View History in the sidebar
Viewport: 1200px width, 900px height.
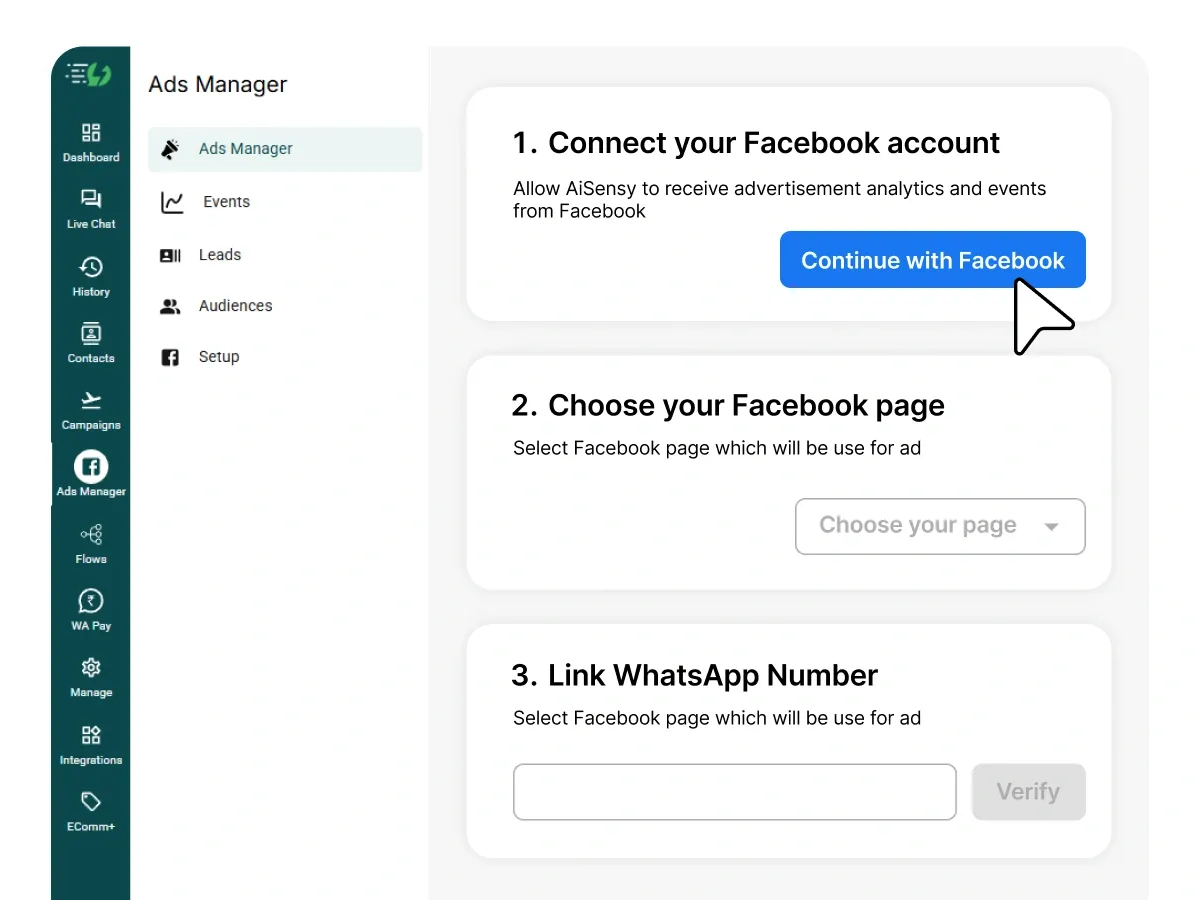pyautogui.click(x=90, y=275)
